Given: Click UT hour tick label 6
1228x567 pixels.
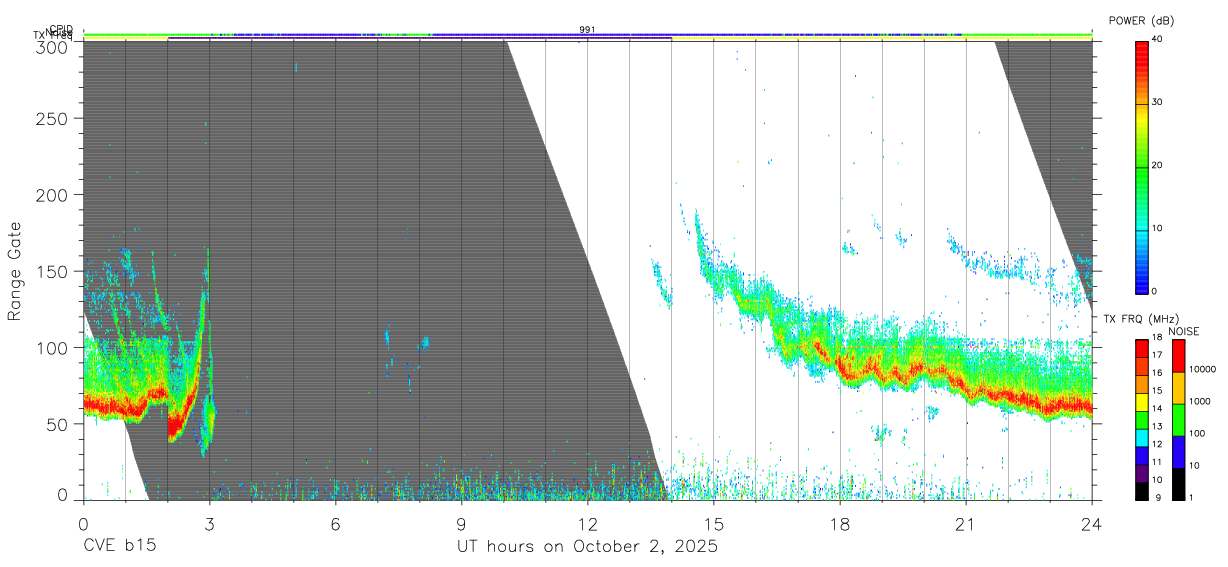Looking at the screenshot, I should click(335, 524).
